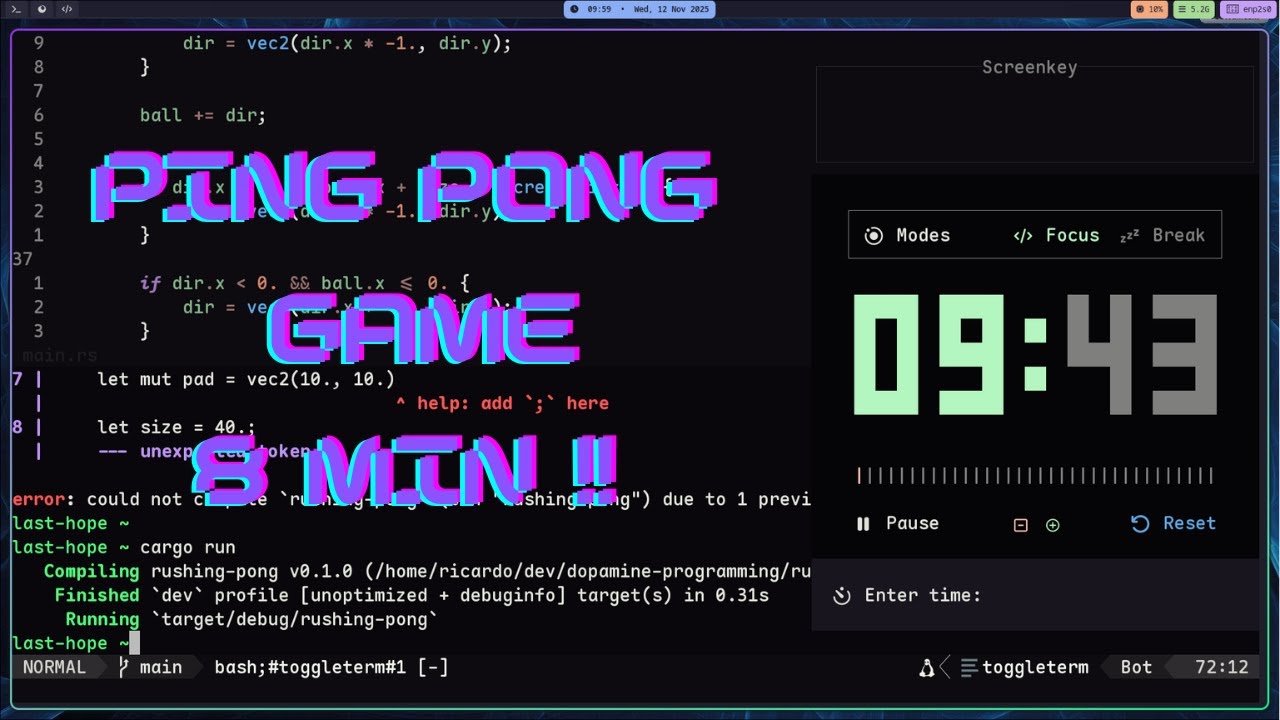Click the main.rs file label
This screenshot has width=1280, height=720.
[59, 355]
